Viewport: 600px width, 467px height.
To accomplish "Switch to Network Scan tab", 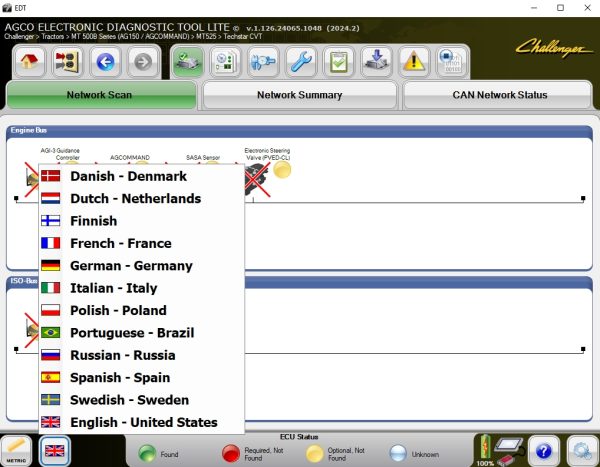I will click(x=101, y=95).
